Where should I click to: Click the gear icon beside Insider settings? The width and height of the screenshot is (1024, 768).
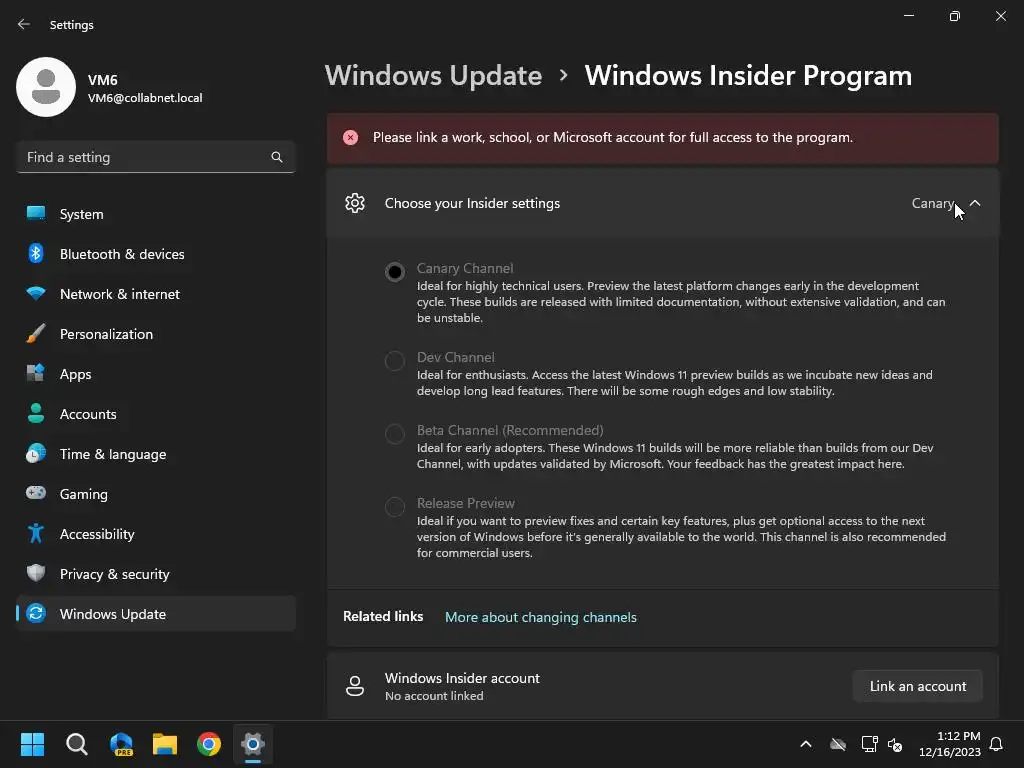coord(355,203)
